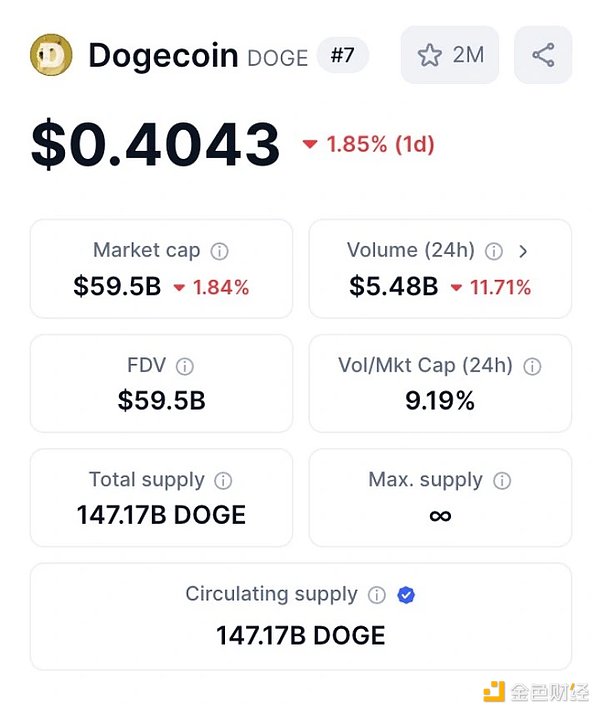The height and width of the screenshot is (713, 600).
Task: Click the blue verified badge icon
Action: (405, 595)
